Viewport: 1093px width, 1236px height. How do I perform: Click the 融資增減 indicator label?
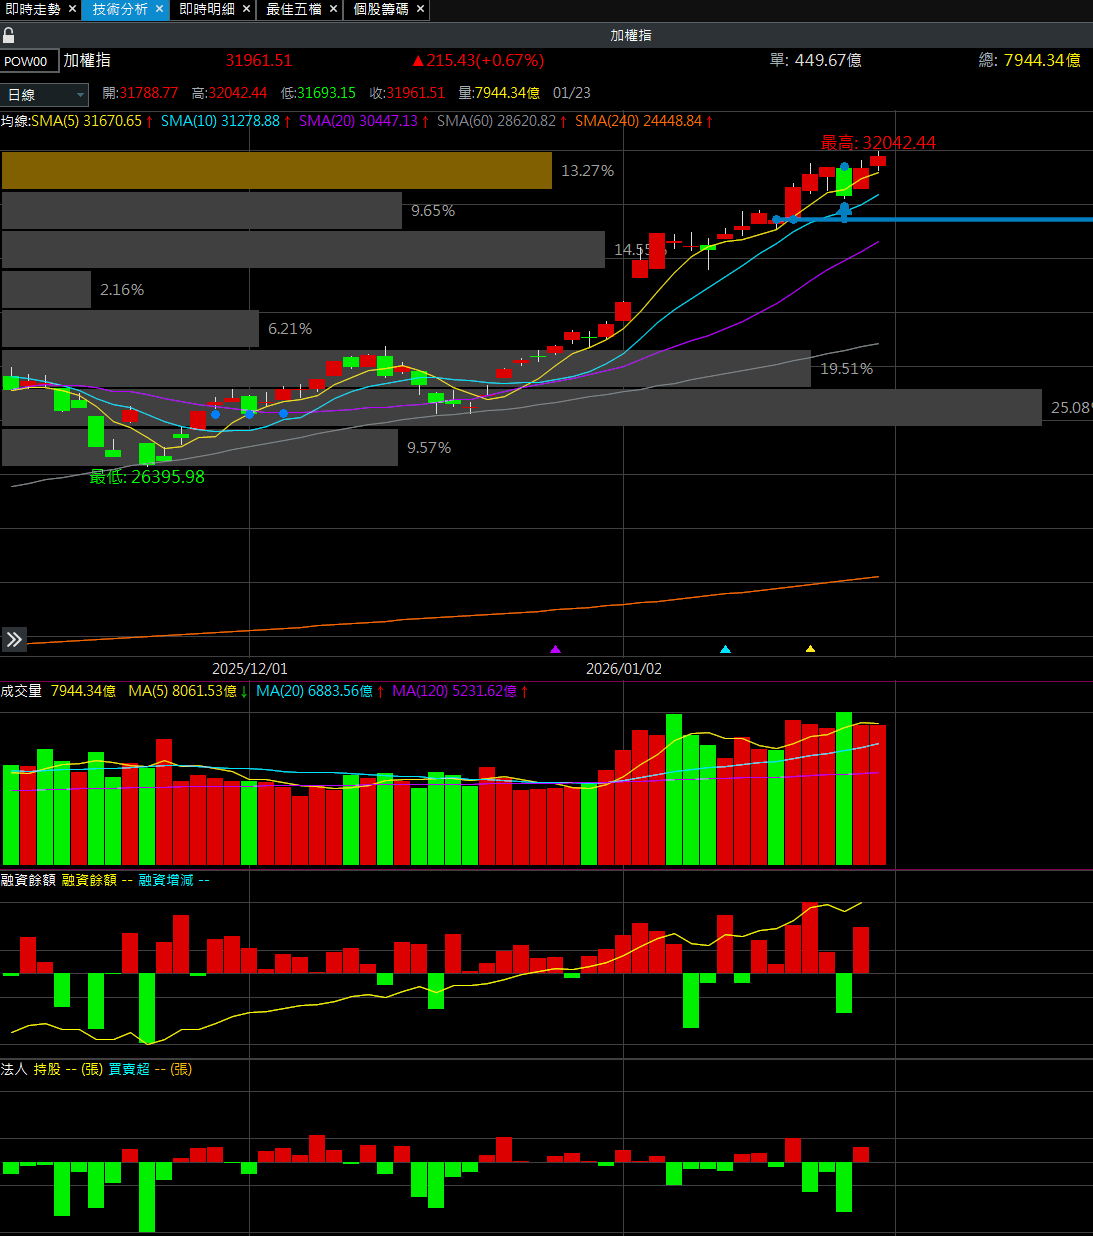166,880
